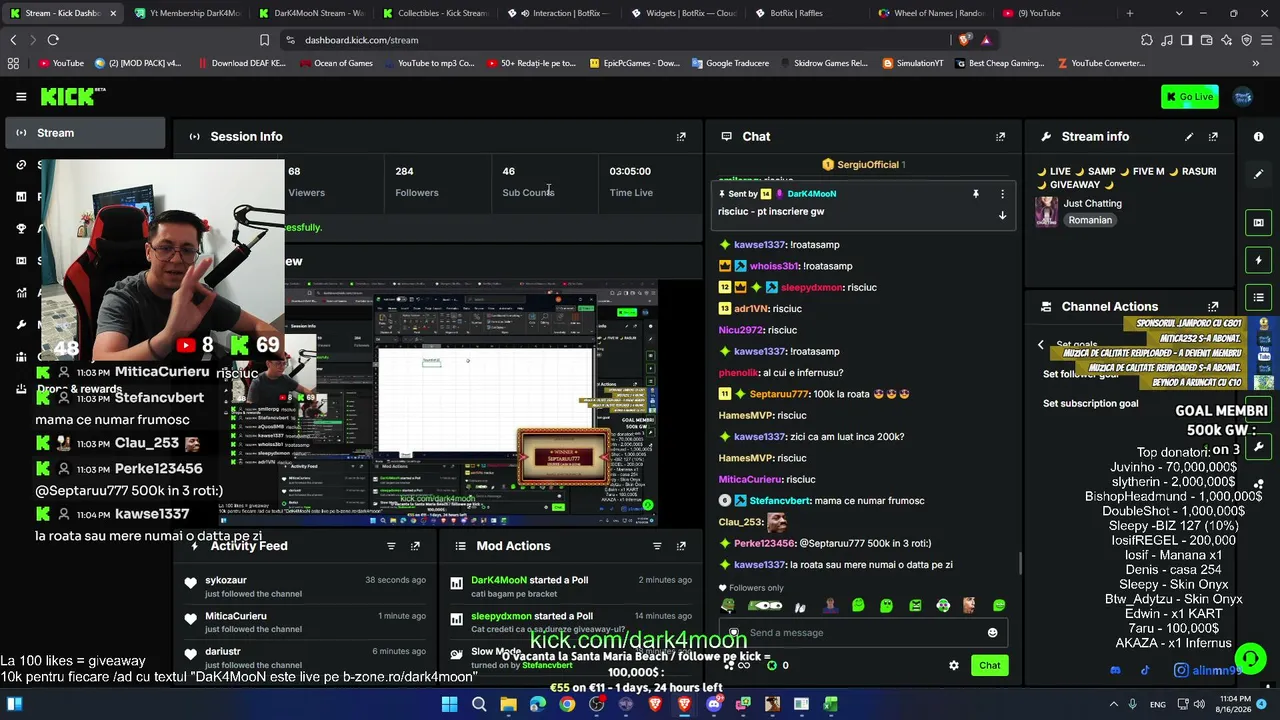The image size is (1280, 720).
Task: Switch to the BotRix Raffles tab
Action: tap(806, 13)
